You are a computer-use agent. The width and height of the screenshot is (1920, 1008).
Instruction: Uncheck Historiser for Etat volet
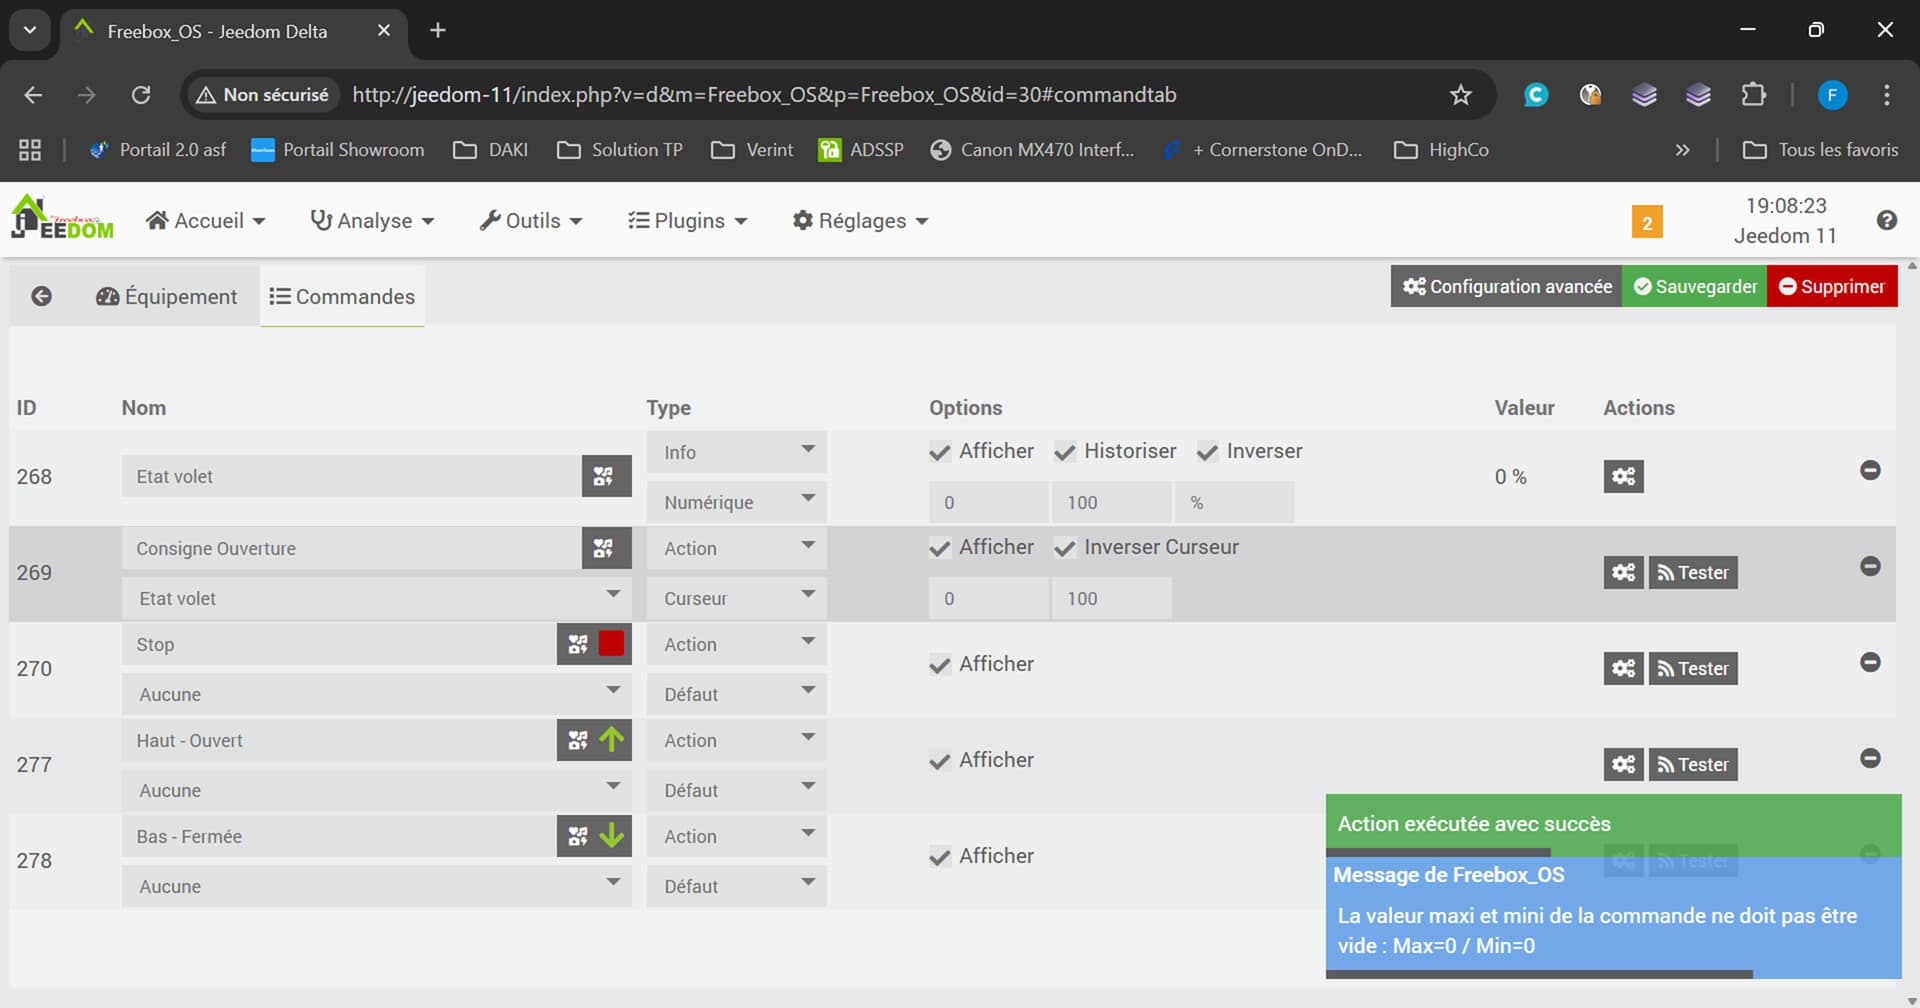pyautogui.click(x=1065, y=452)
